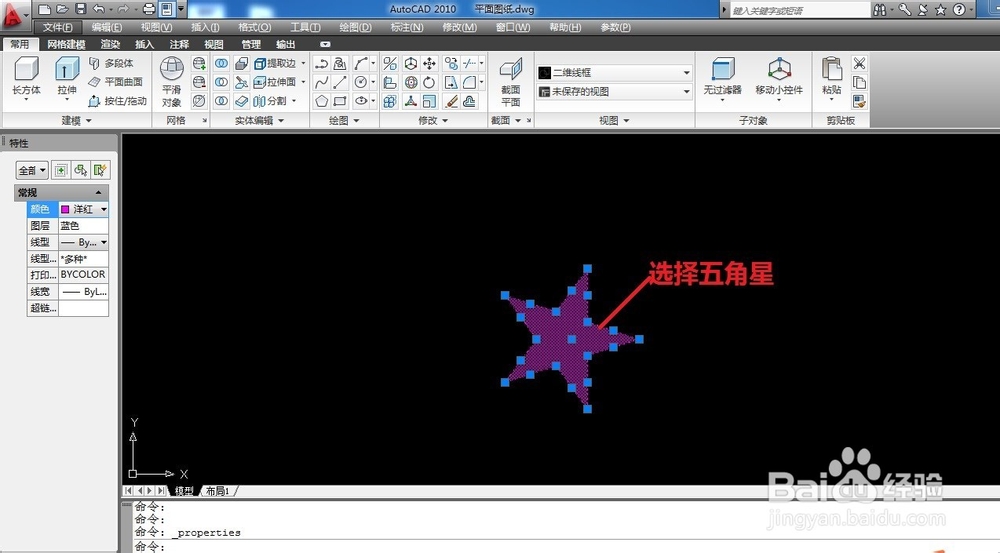
Task: Open the 标注(N) menu
Action: click(x=407, y=27)
